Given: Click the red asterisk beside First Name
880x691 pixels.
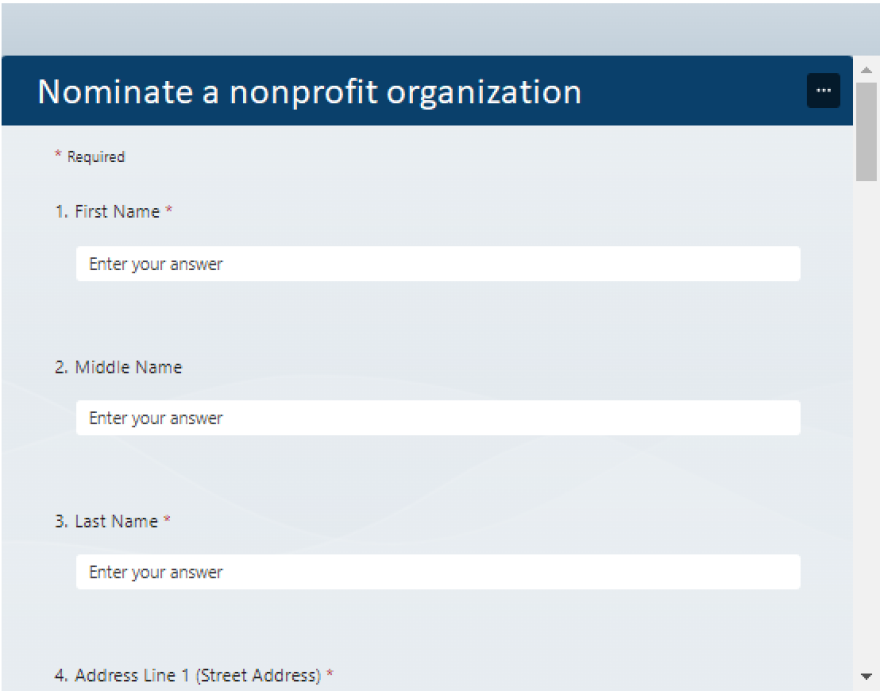Looking at the screenshot, I should pyautogui.click(x=169, y=211).
